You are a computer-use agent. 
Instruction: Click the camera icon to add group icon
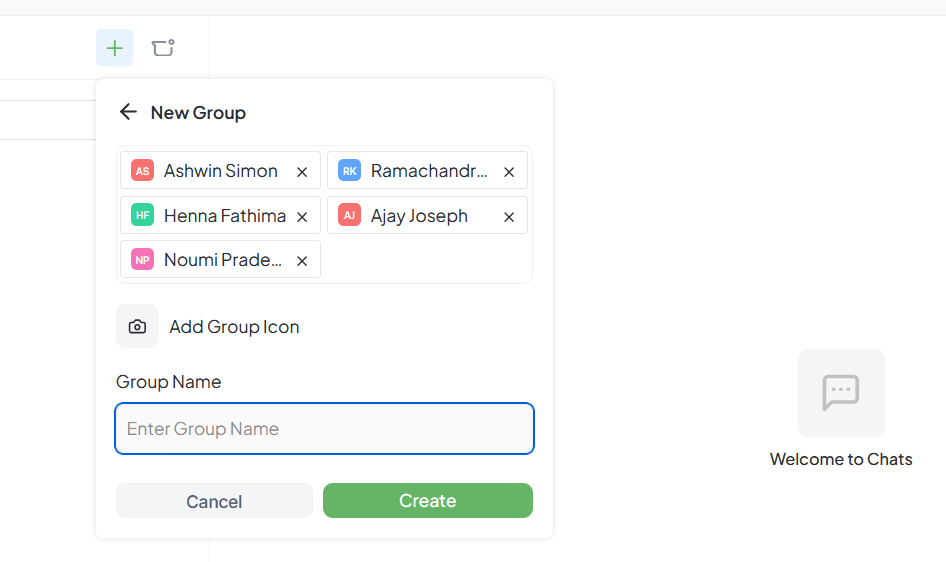(138, 327)
